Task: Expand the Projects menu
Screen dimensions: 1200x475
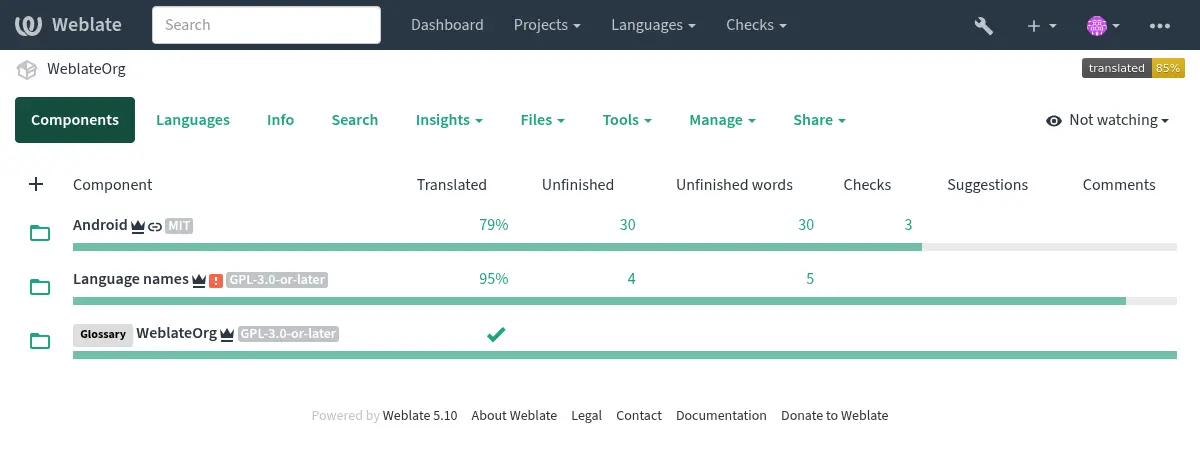Action: click(548, 25)
